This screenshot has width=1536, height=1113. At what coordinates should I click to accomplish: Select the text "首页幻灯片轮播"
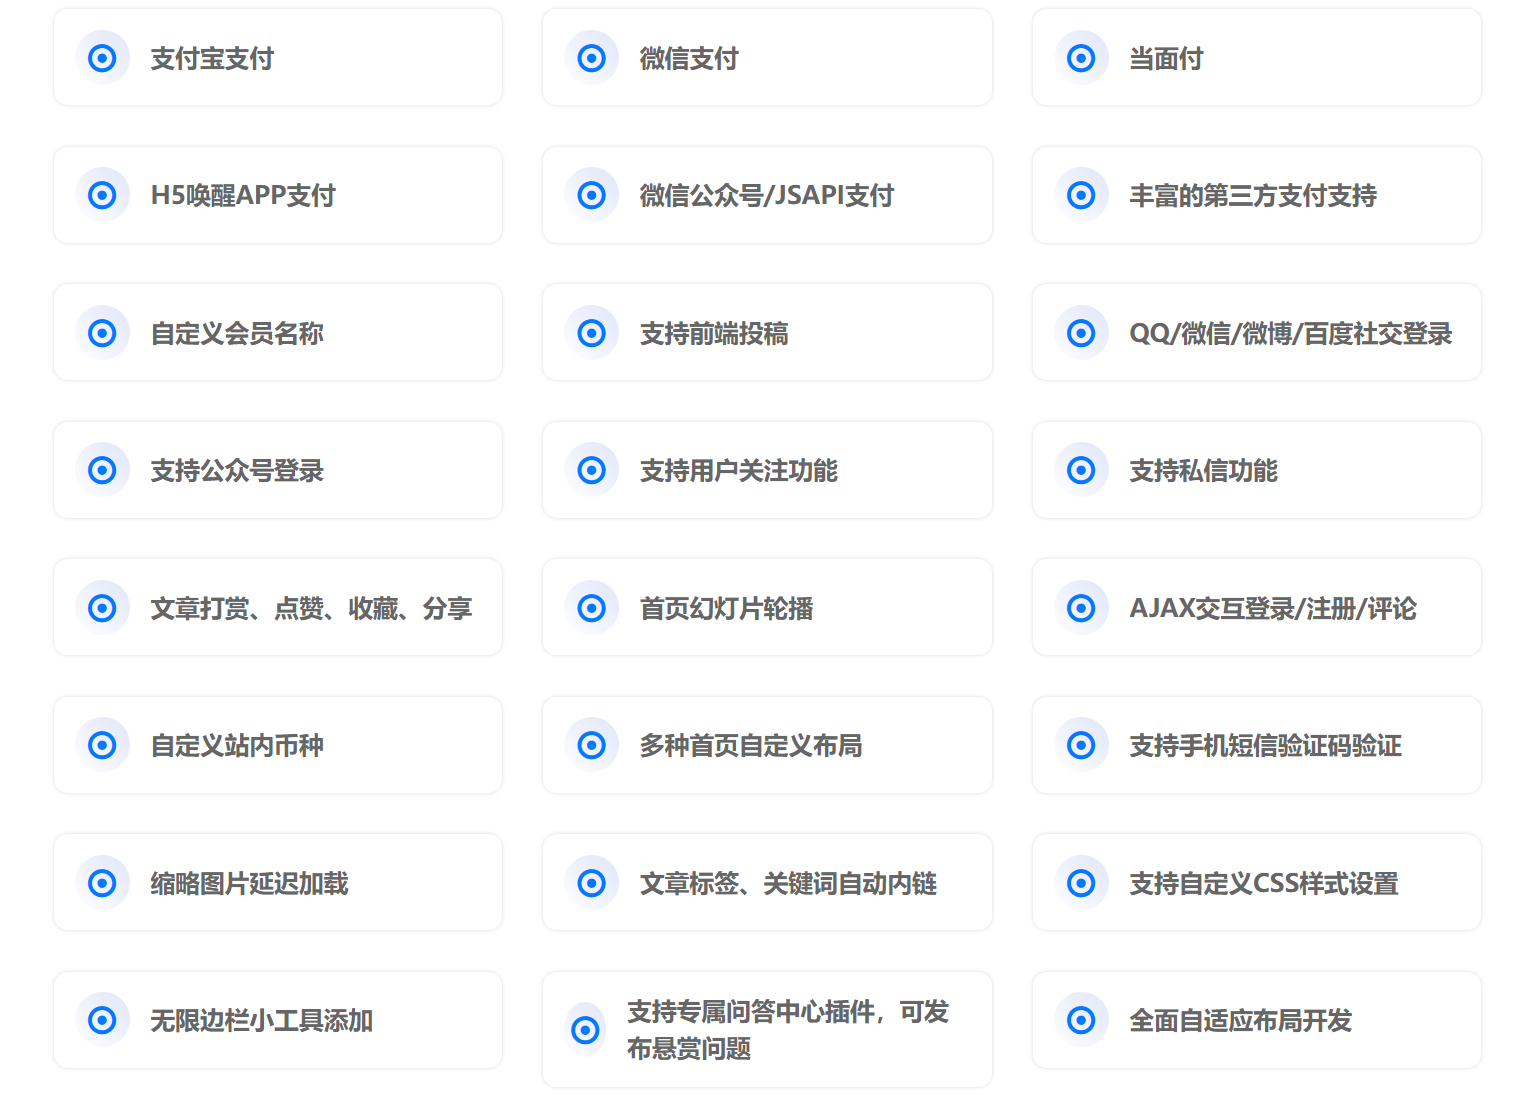click(x=727, y=609)
